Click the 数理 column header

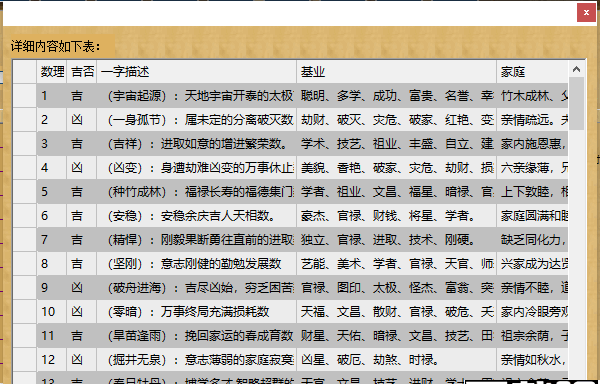pyautogui.click(x=52, y=72)
